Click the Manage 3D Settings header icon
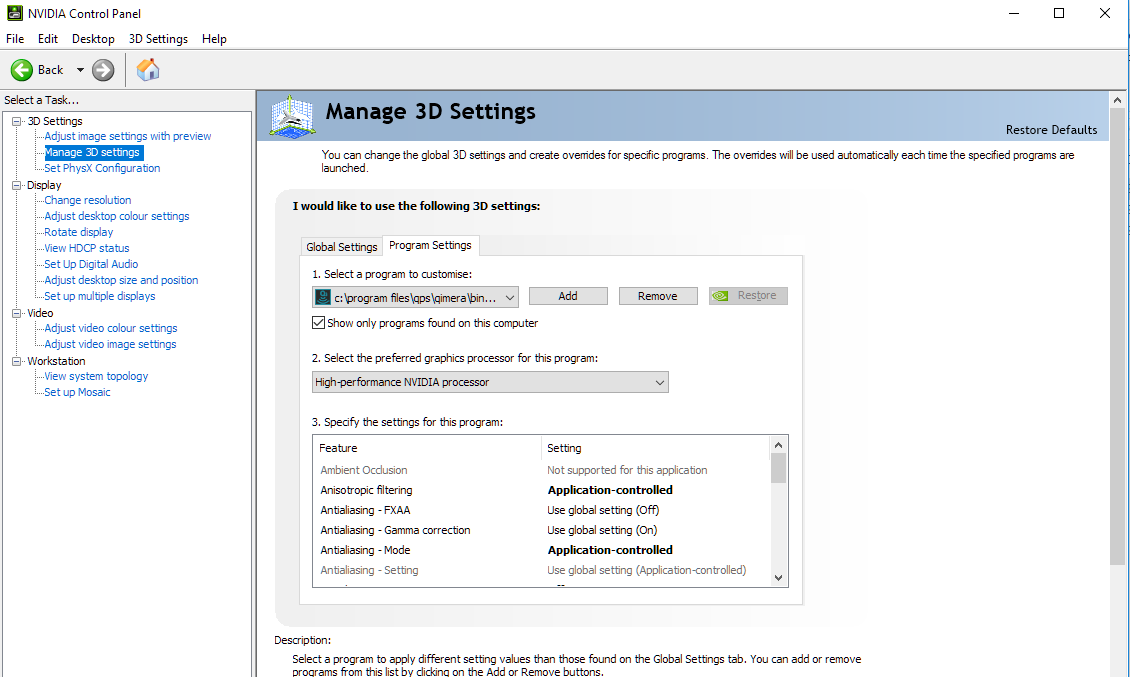Viewport: 1130px width, 677px height. [x=294, y=116]
